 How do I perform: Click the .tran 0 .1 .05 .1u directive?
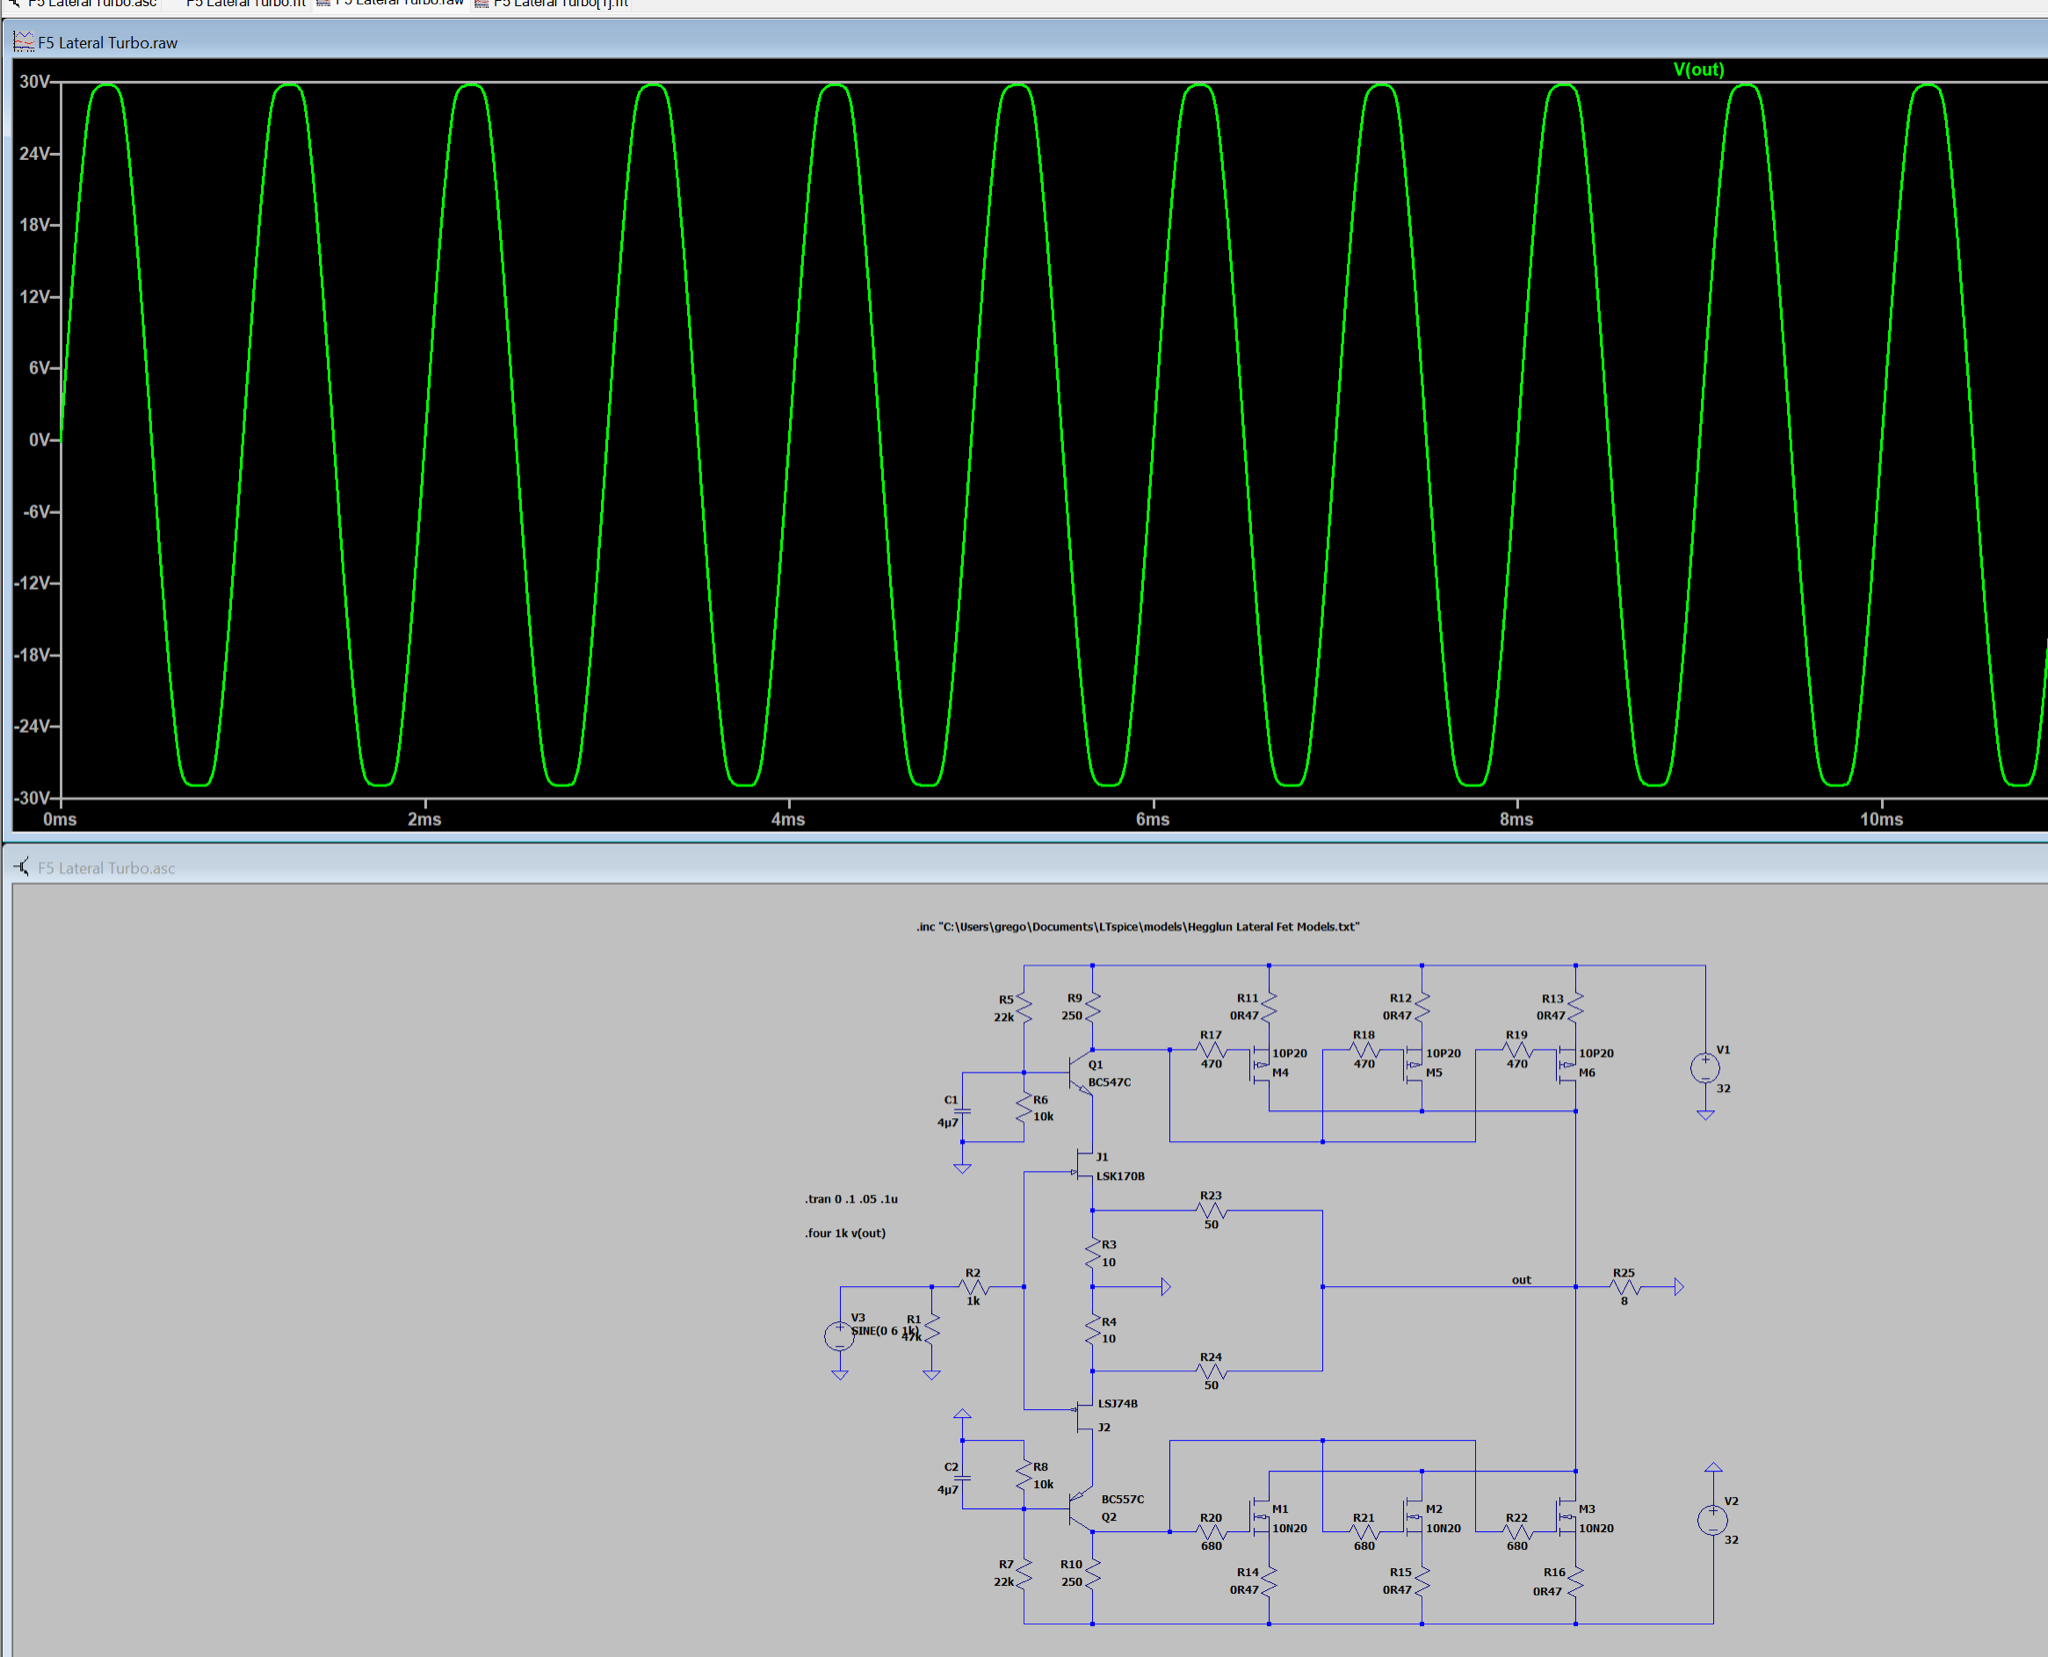pos(851,1199)
